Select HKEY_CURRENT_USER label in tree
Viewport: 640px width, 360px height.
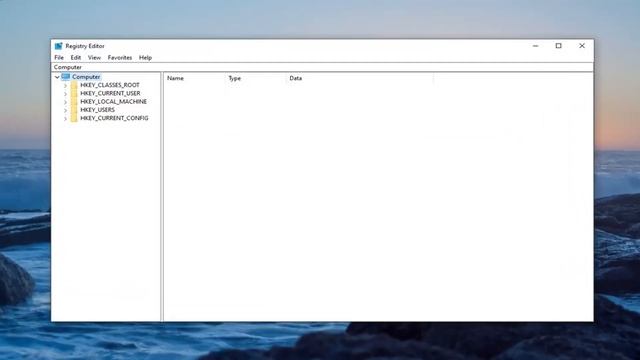[110, 93]
